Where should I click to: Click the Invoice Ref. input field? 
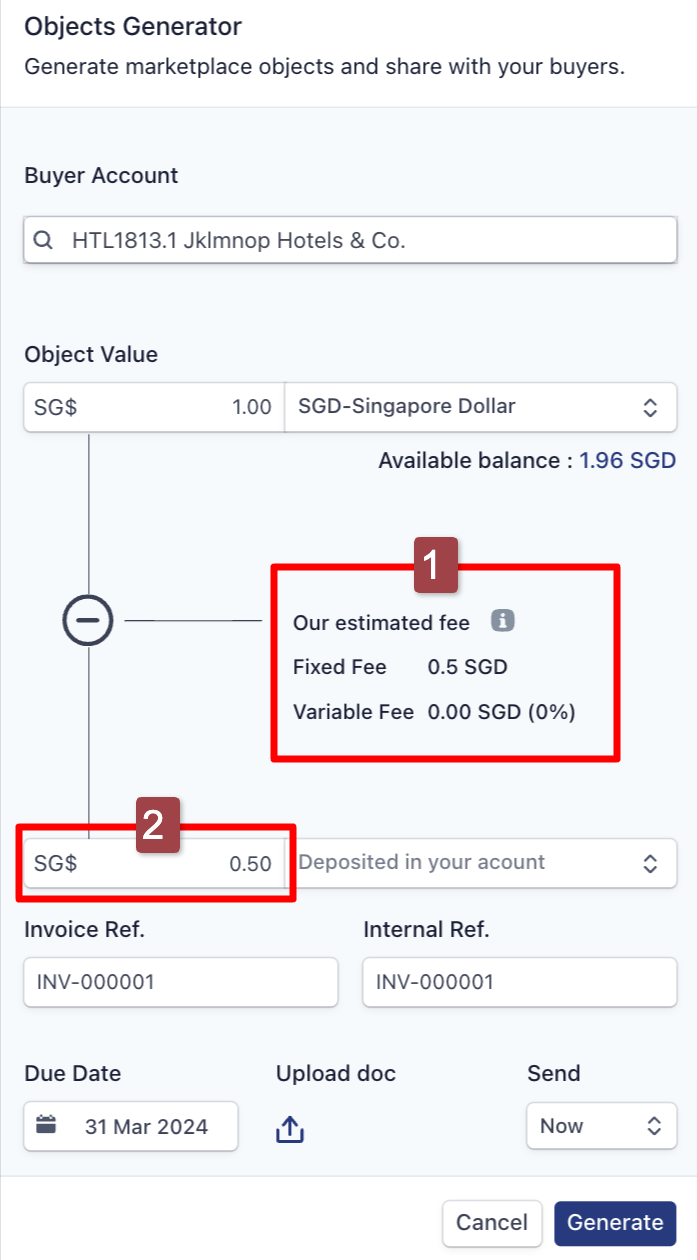click(x=181, y=982)
